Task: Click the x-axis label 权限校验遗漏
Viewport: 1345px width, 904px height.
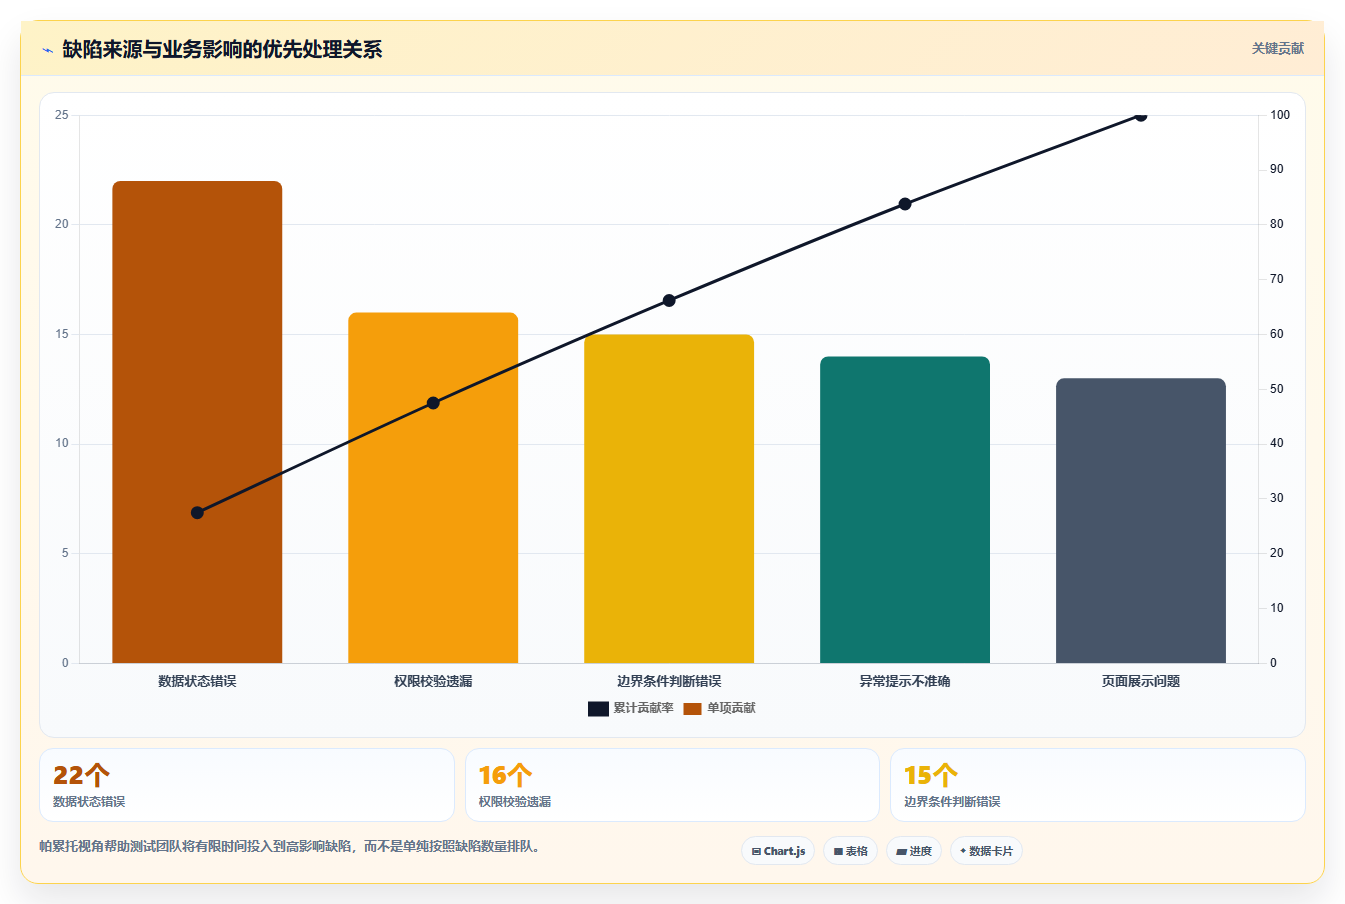Action: click(x=433, y=681)
